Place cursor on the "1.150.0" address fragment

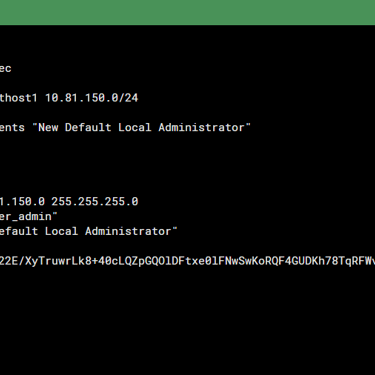tap(22, 201)
